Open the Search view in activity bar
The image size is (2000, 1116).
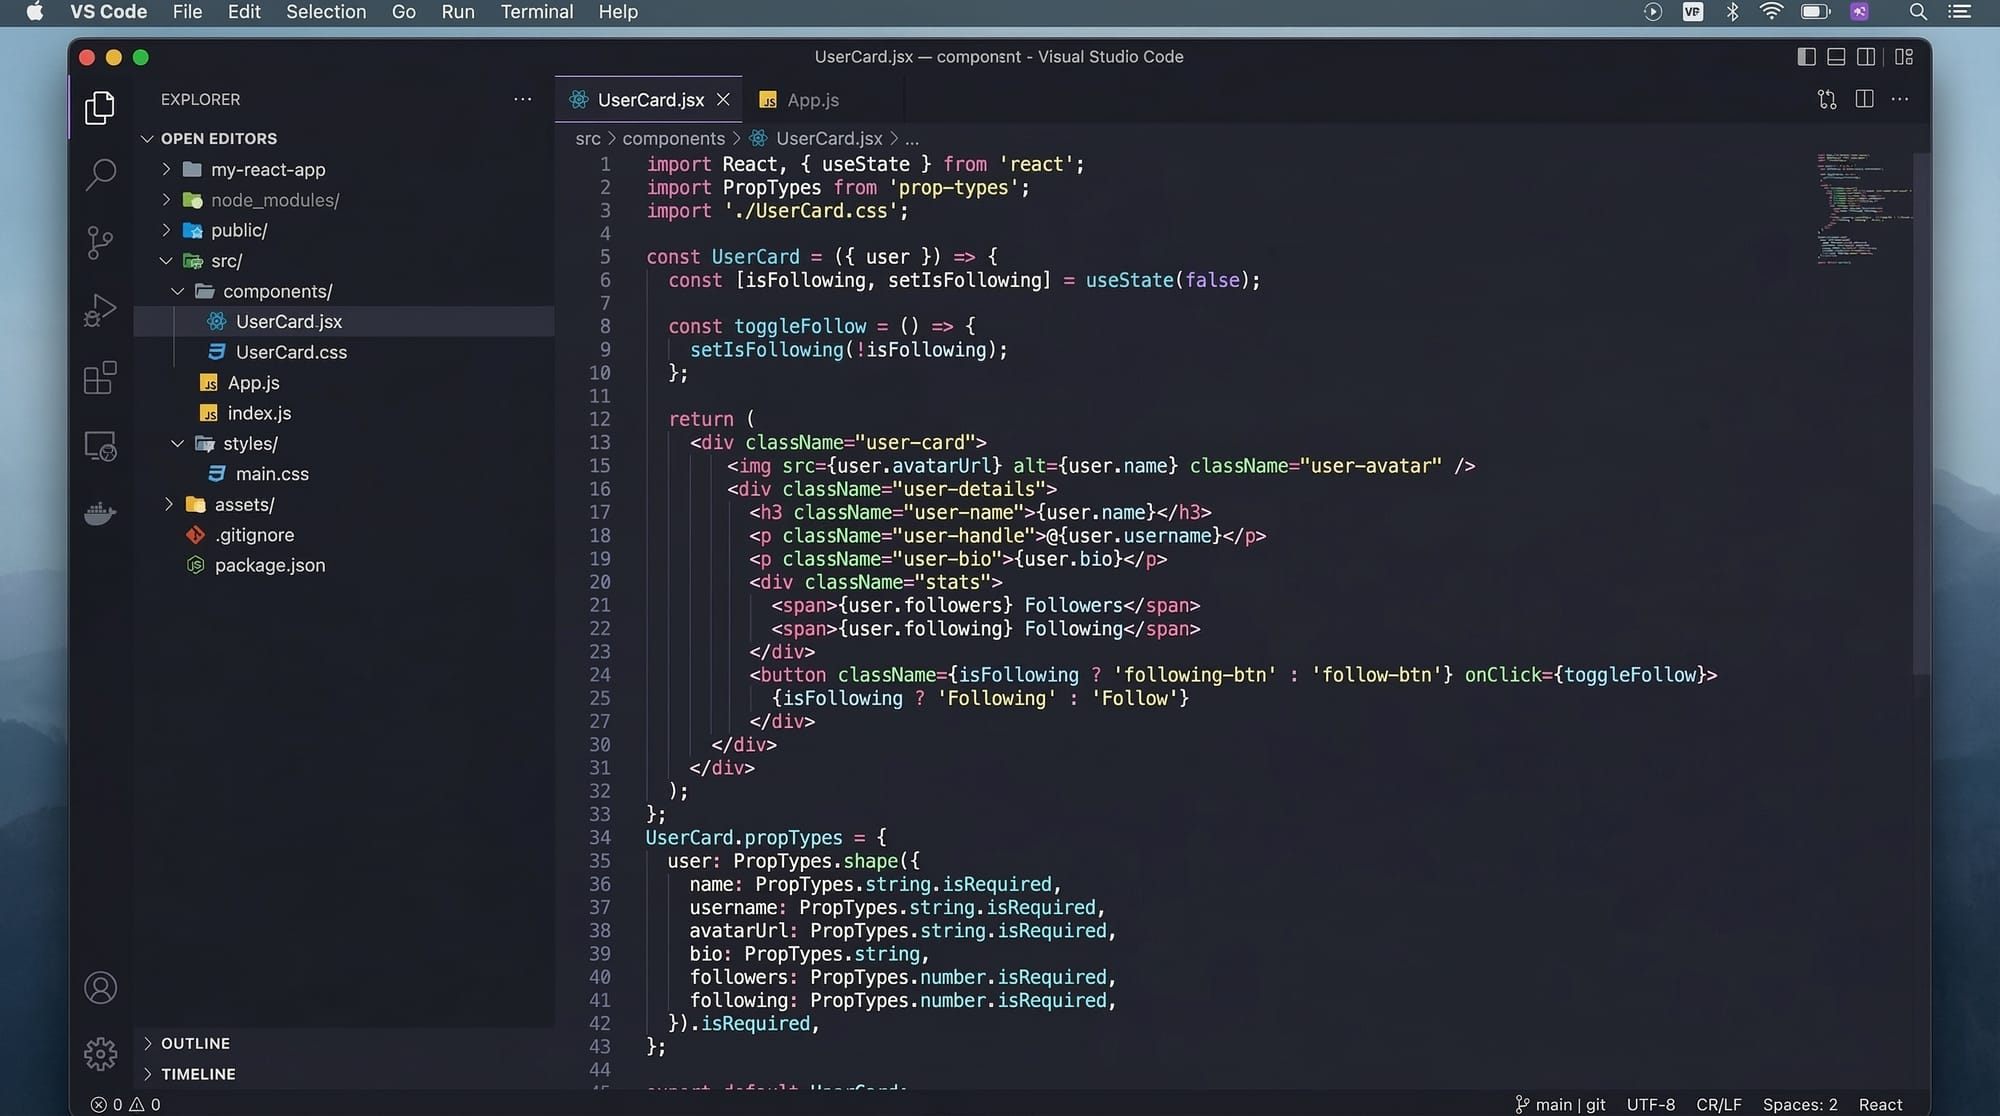pyautogui.click(x=100, y=174)
